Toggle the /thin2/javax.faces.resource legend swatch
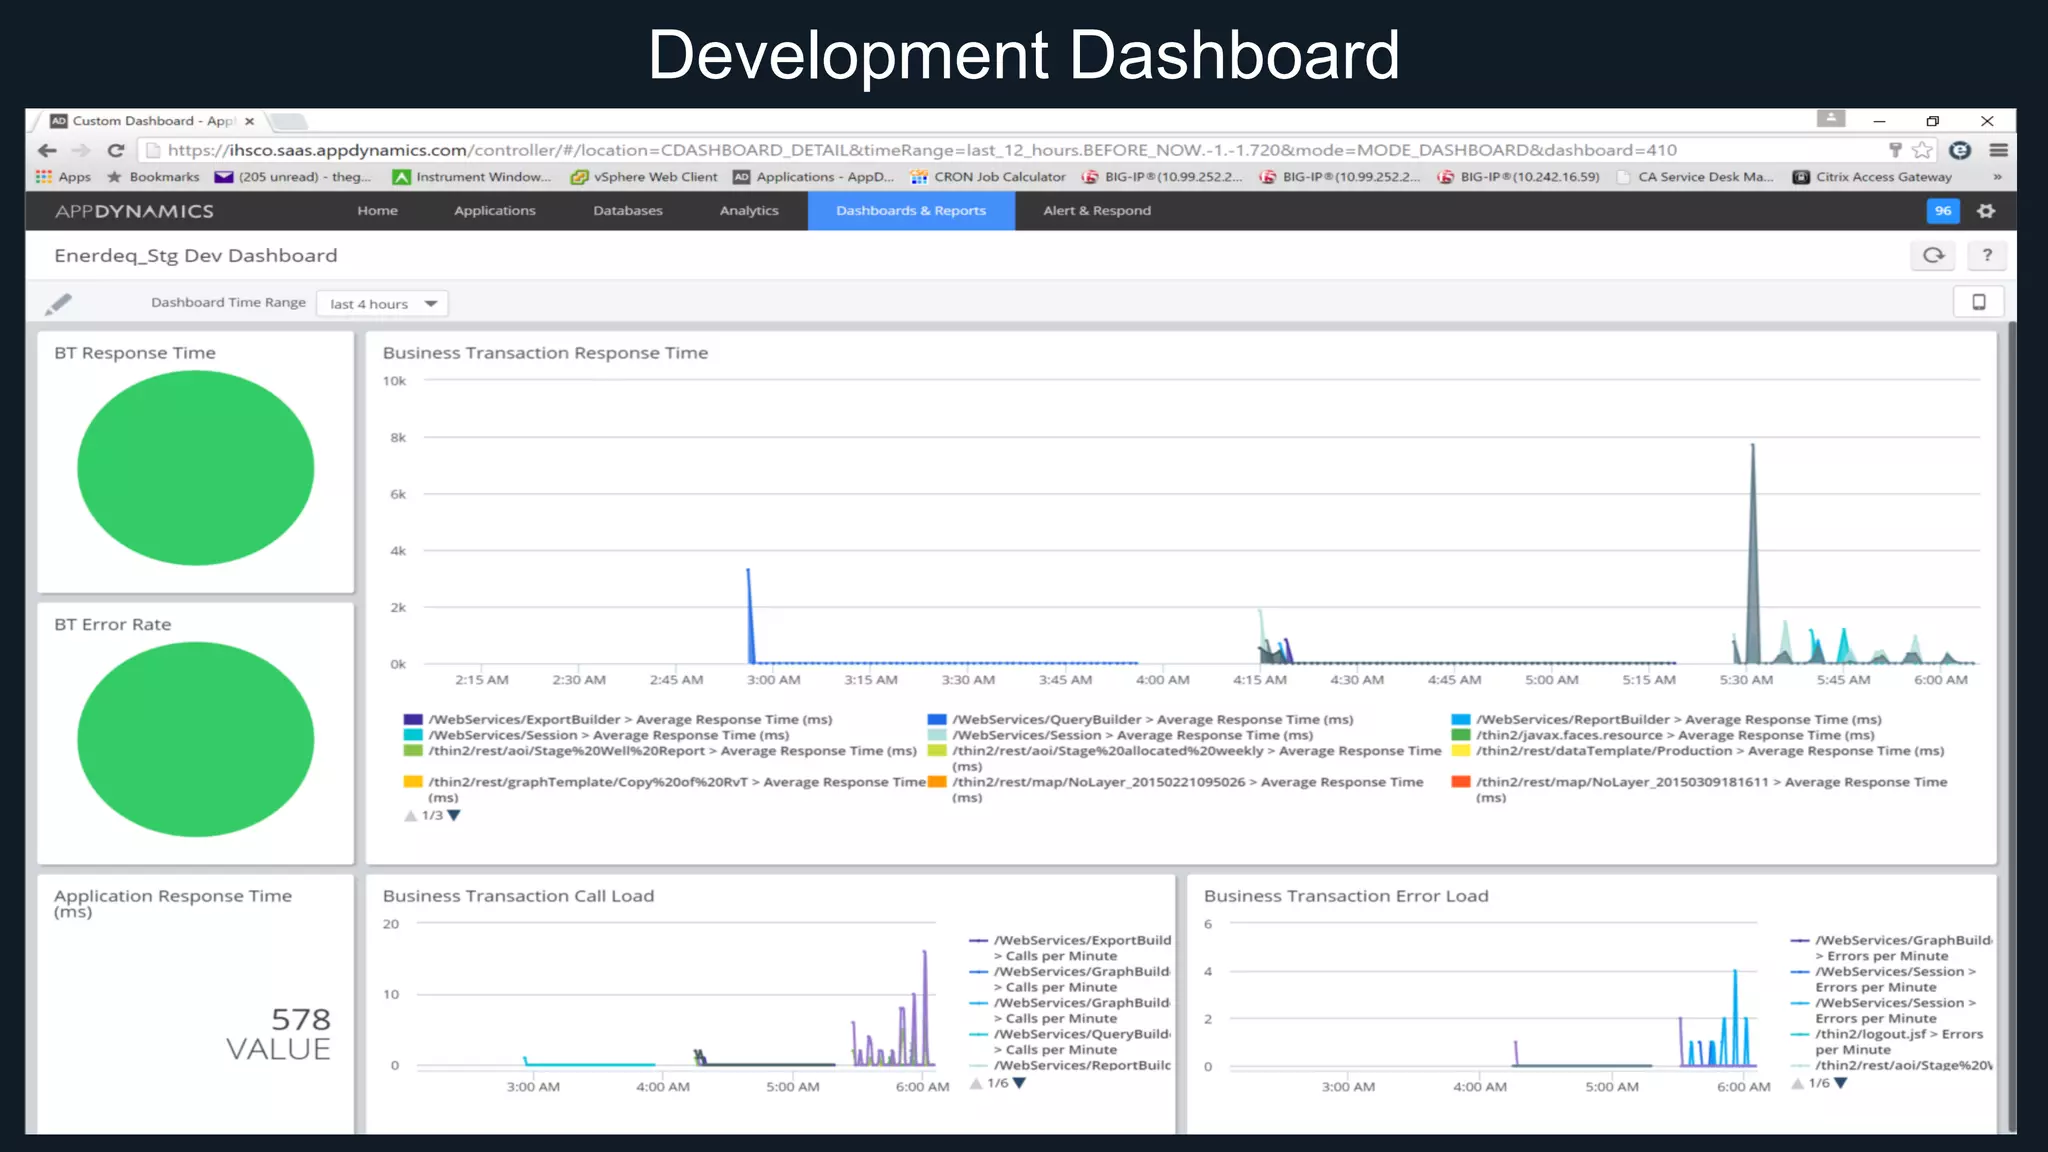This screenshot has height=1152, width=2048. tap(1461, 735)
